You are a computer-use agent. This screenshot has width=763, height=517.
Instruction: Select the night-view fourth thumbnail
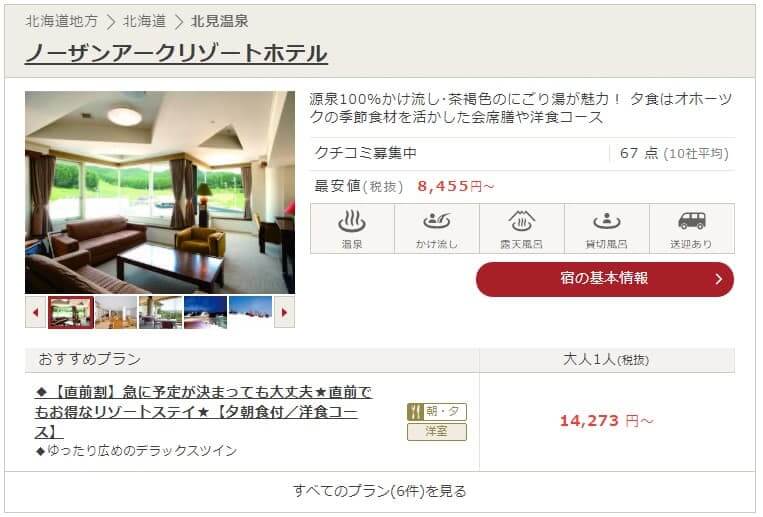tap(205, 312)
